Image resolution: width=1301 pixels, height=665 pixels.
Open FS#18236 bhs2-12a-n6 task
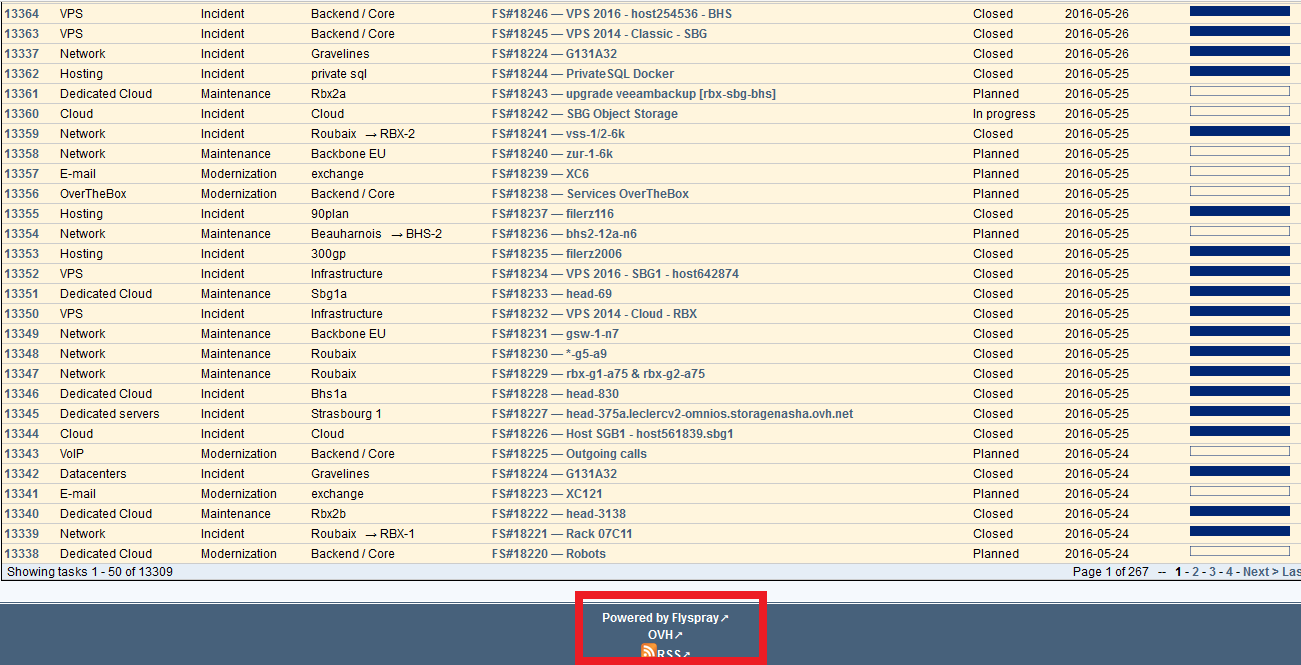pos(564,234)
